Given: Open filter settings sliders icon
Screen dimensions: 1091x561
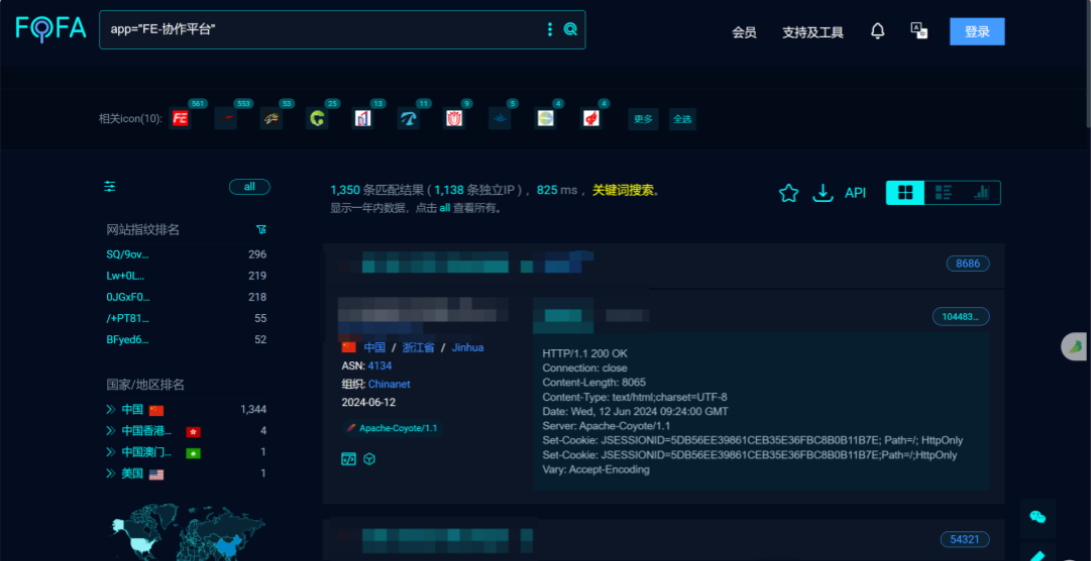Looking at the screenshot, I should [x=110, y=186].
